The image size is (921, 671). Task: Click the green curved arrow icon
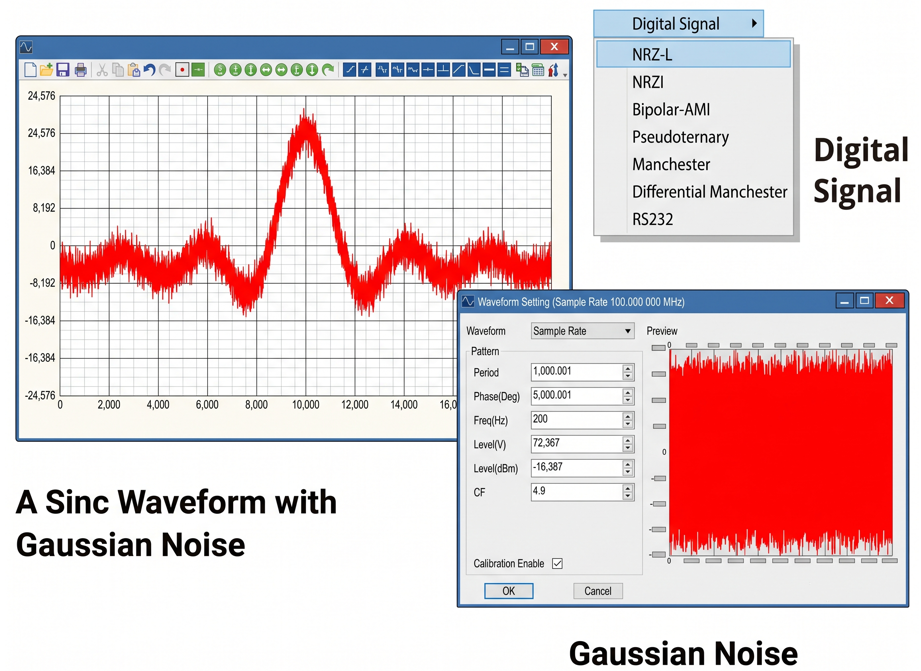(x=328, y=71)
